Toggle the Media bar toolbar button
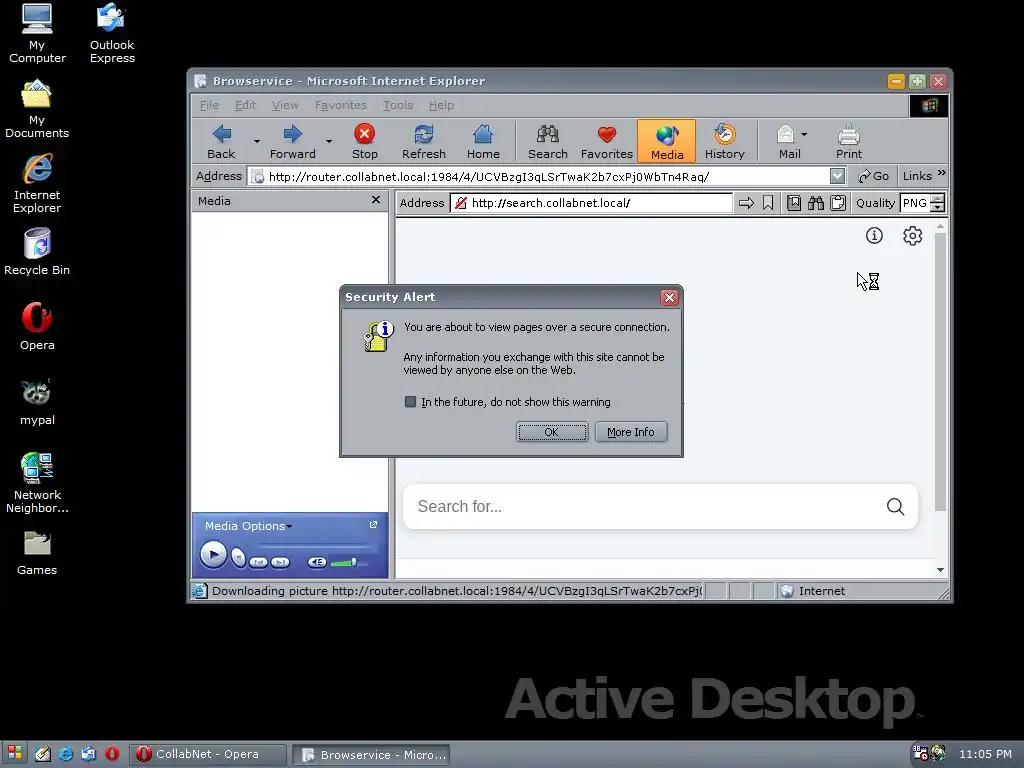Viewport: 1024px width, 768px height. 667,141
